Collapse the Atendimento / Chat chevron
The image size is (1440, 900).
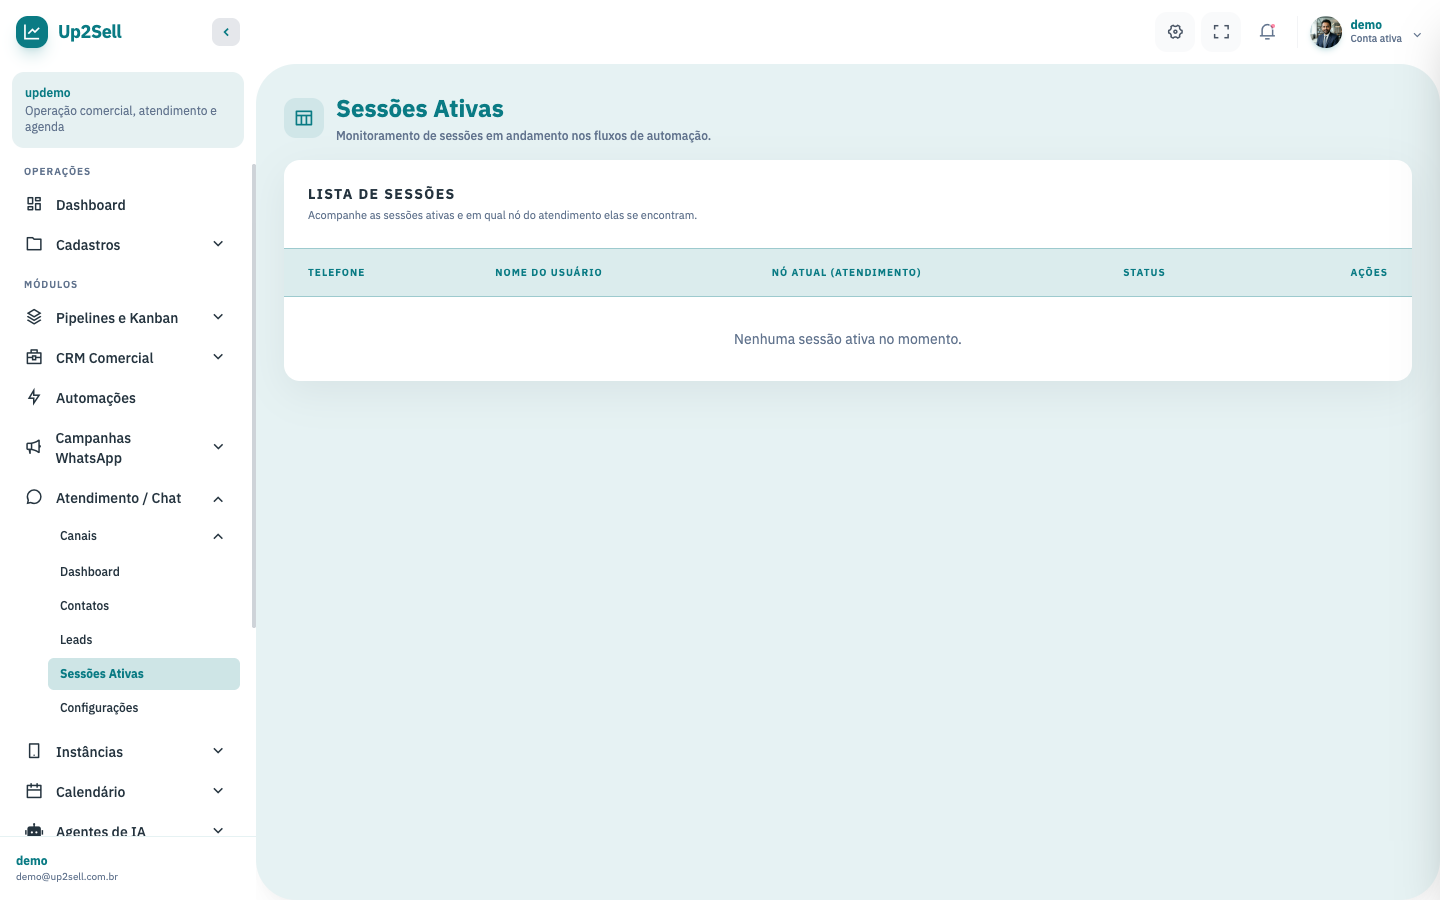pyautogui.click(x=218, y=498)
